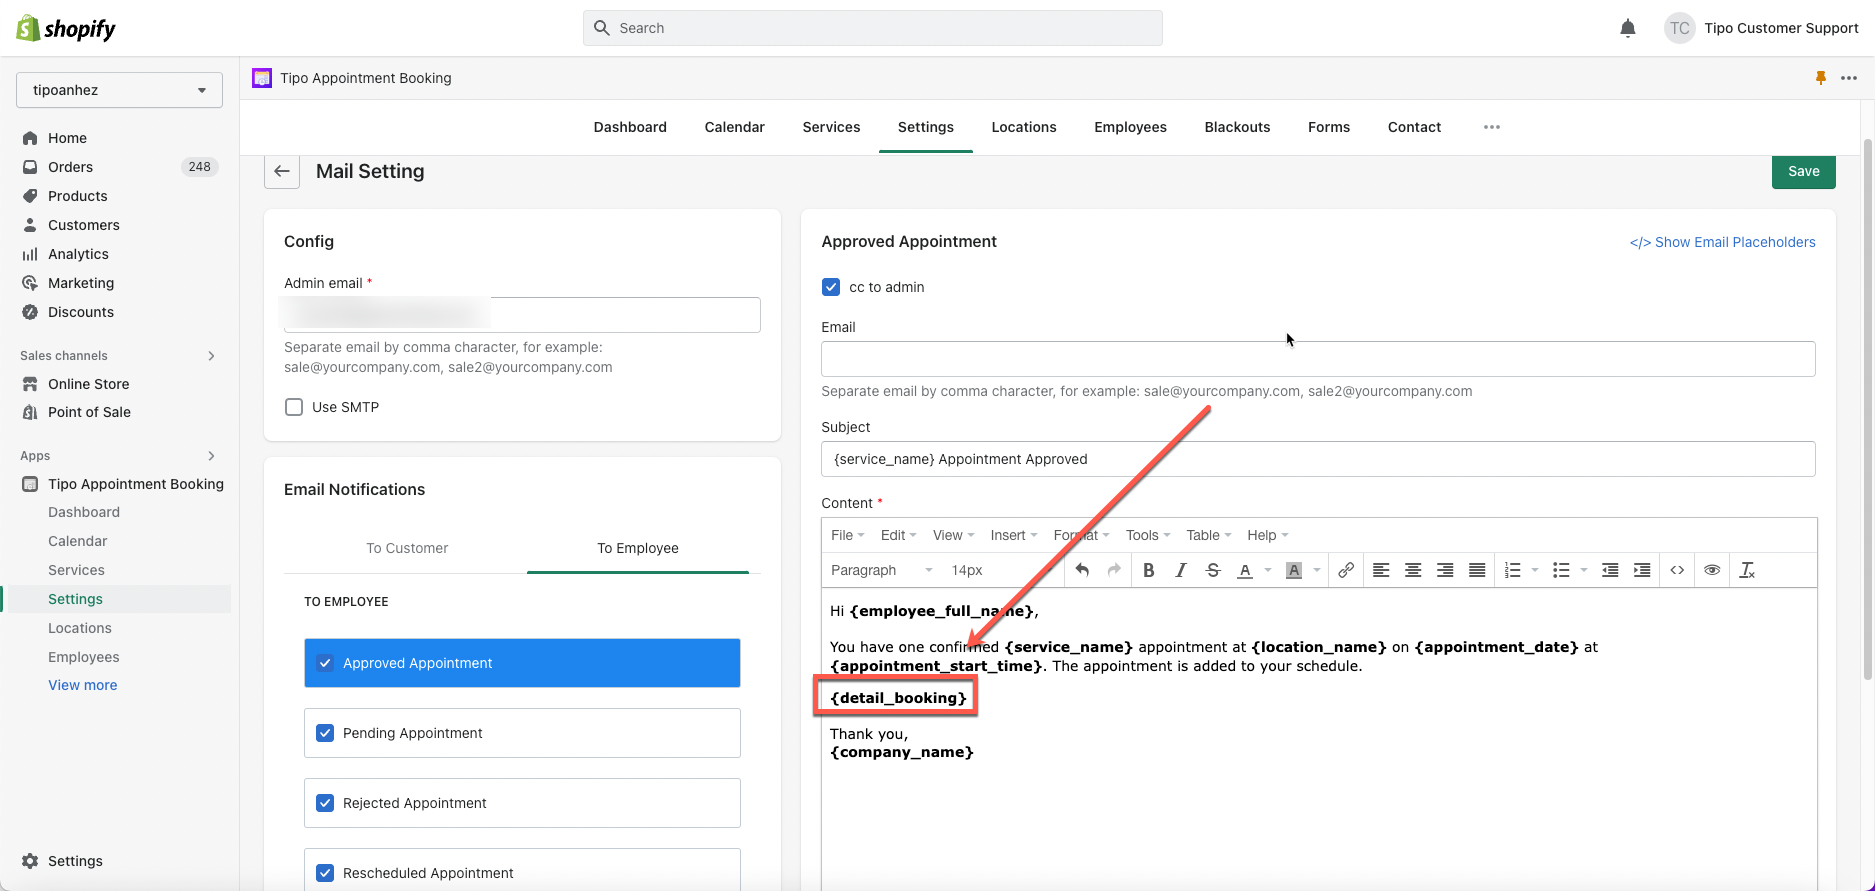The height and width of the screenshot is (891, 1875).
Task: Click the undo arrow in the editor toolbar
Action: point(1082,570)
